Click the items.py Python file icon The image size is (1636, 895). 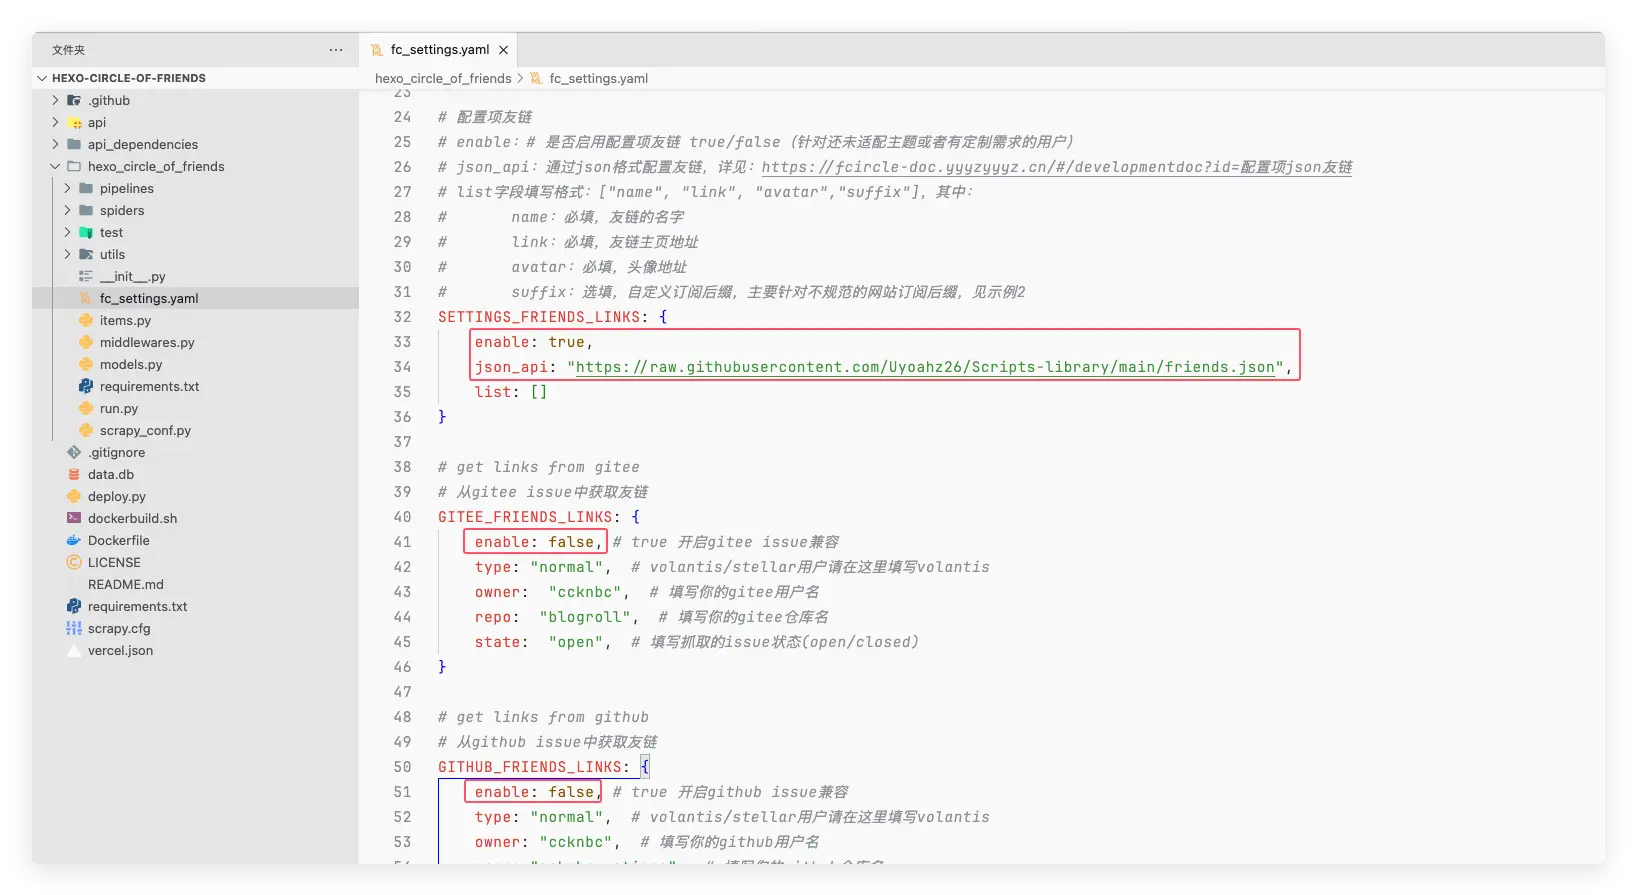point(86,320)
